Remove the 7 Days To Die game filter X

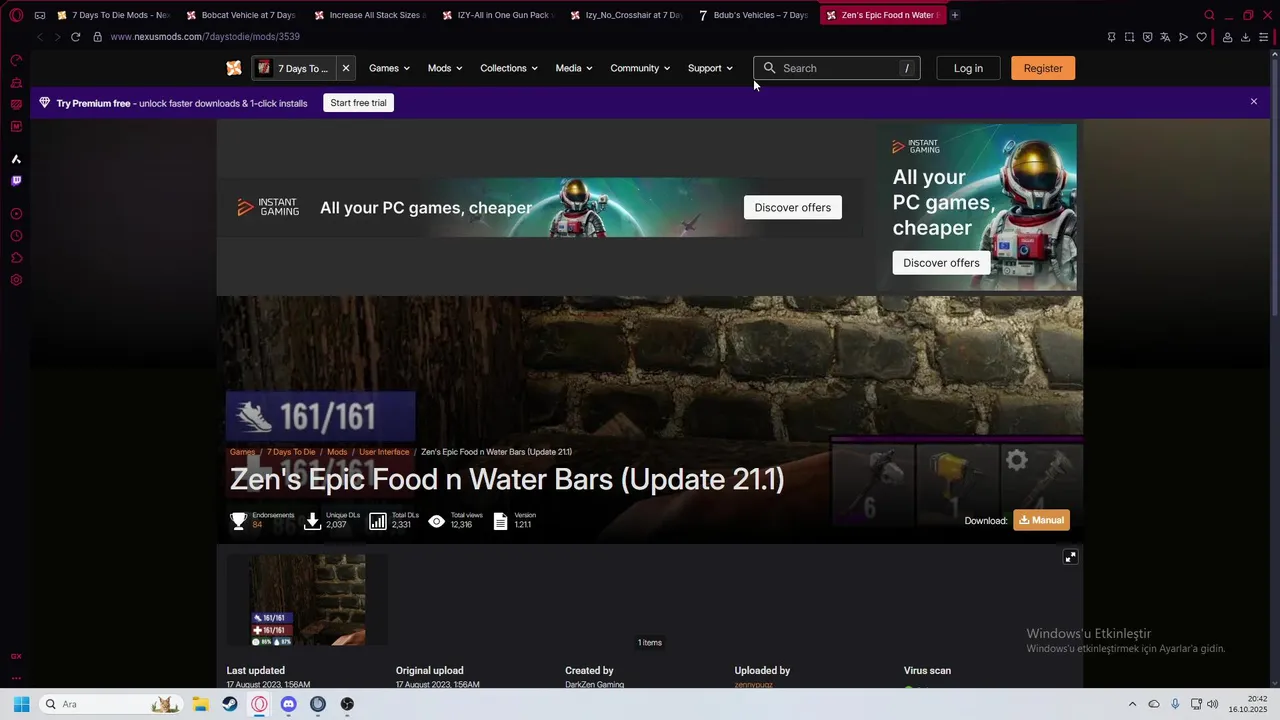345,68
